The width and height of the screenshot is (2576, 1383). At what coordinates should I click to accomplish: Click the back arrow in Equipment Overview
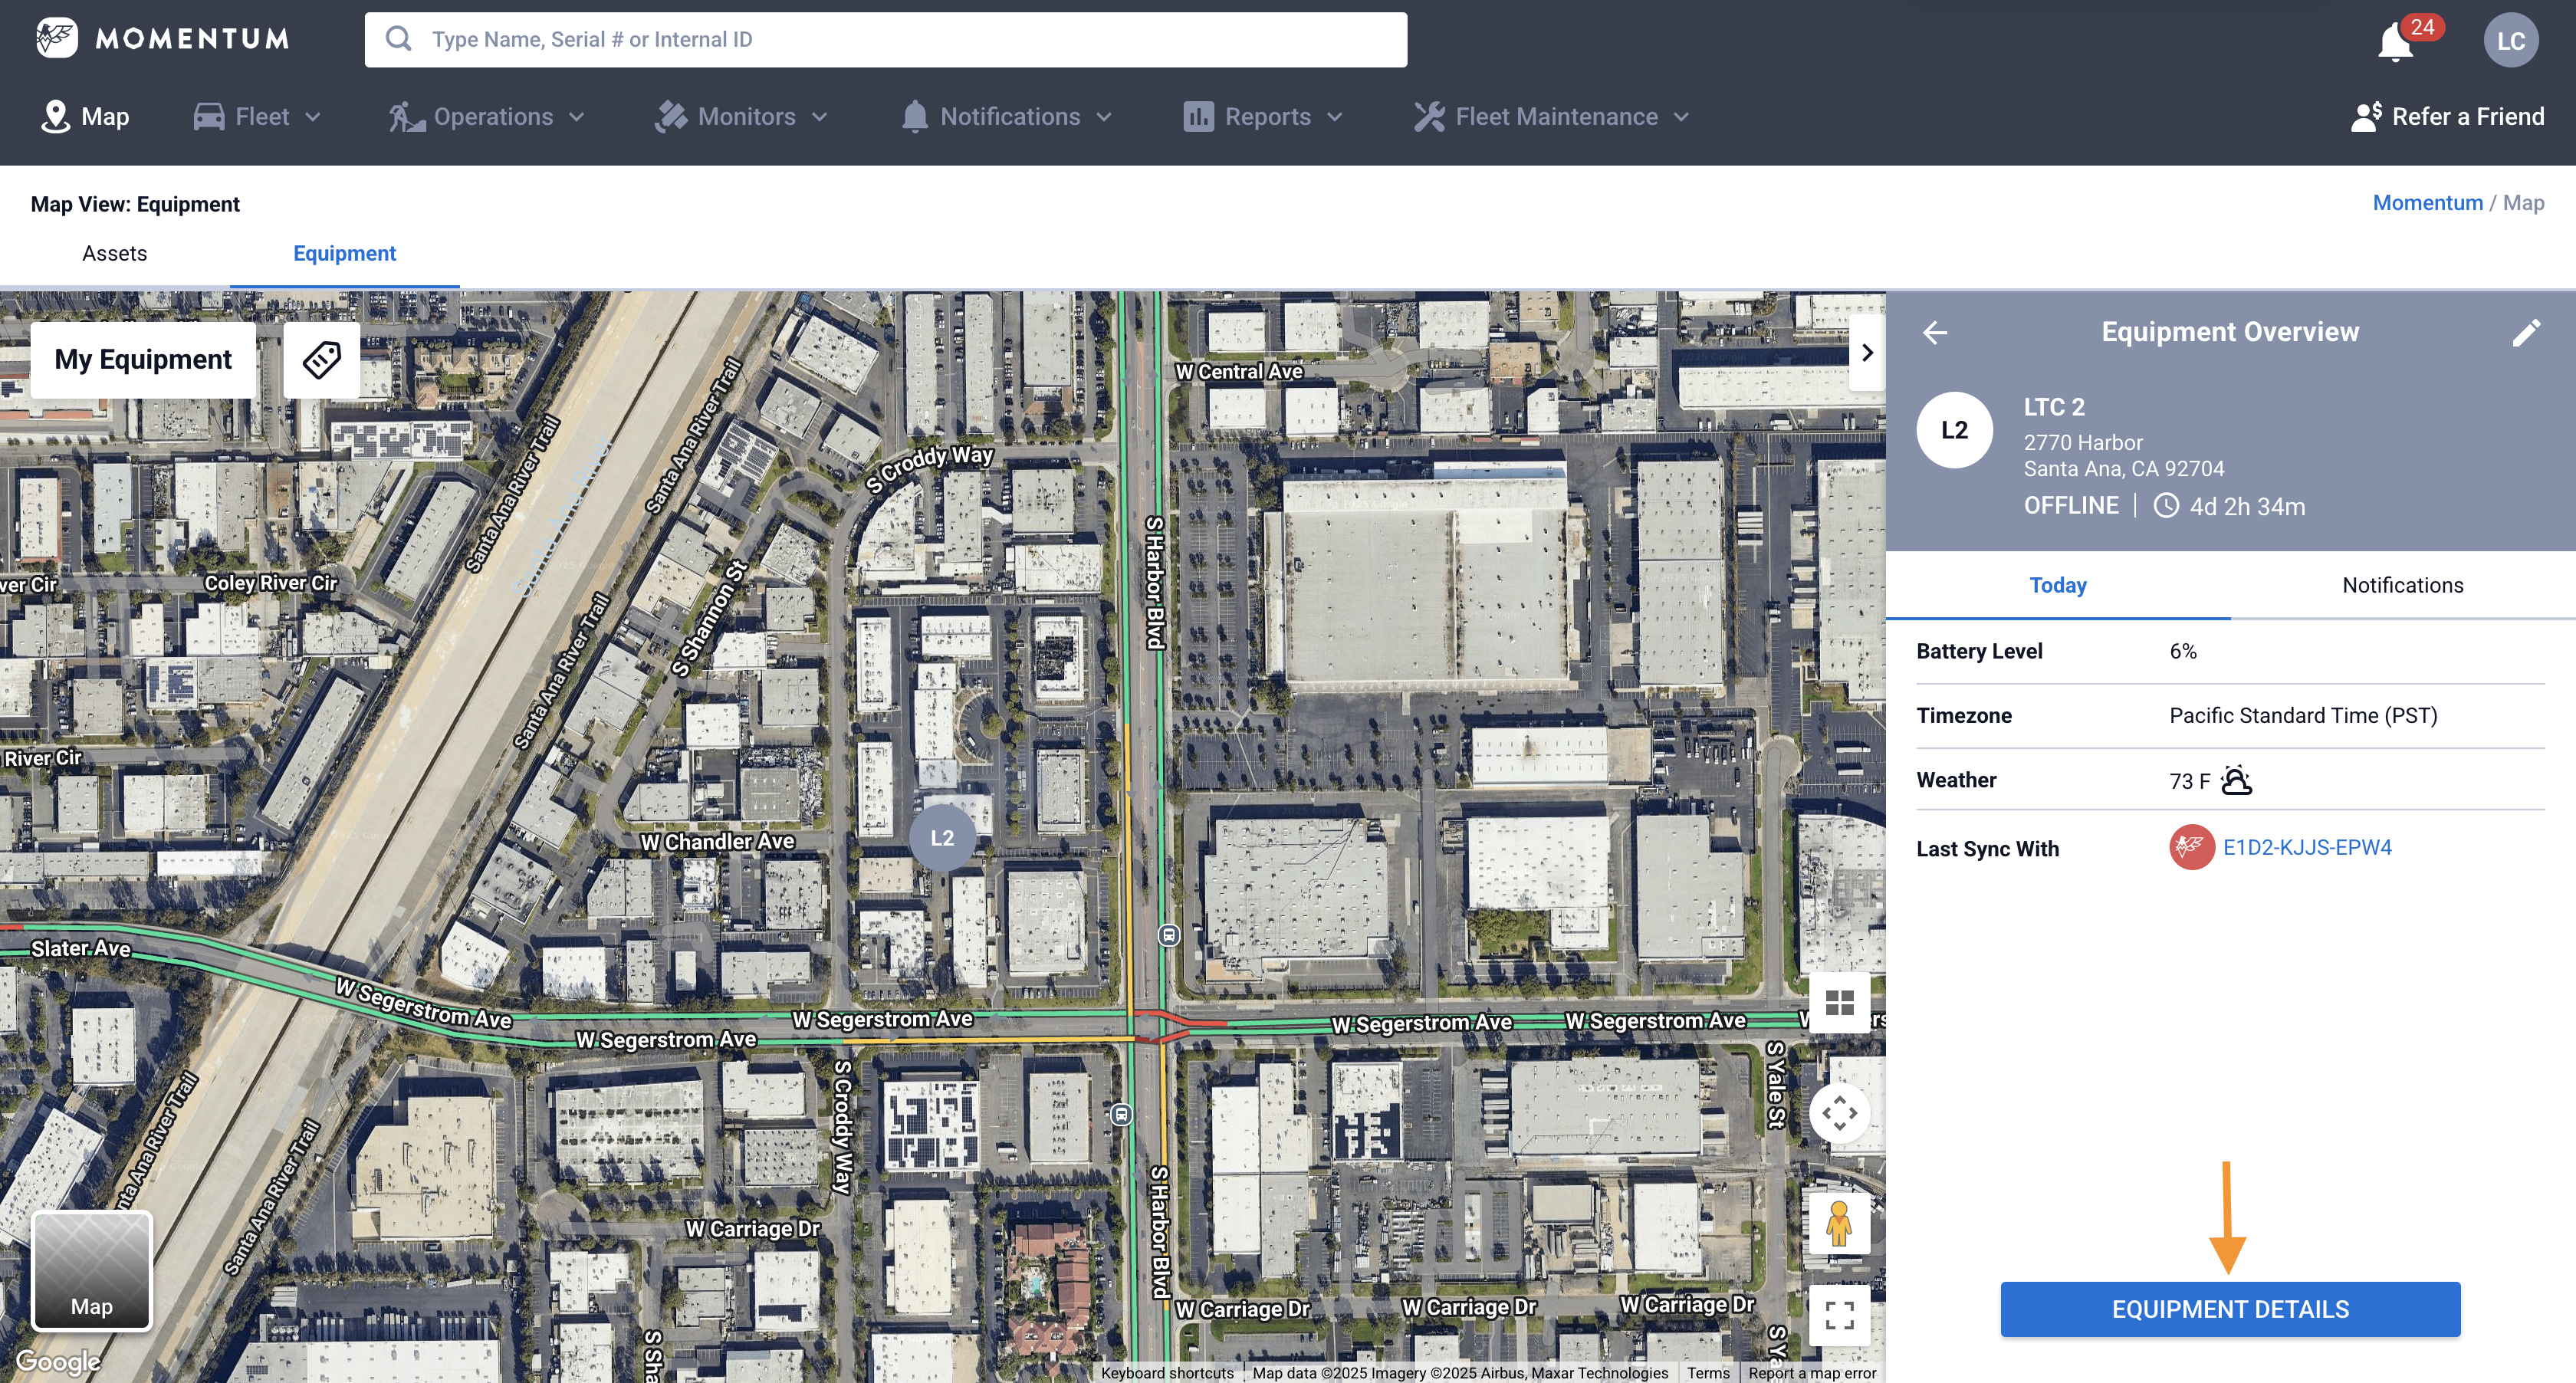(1935, 333)
